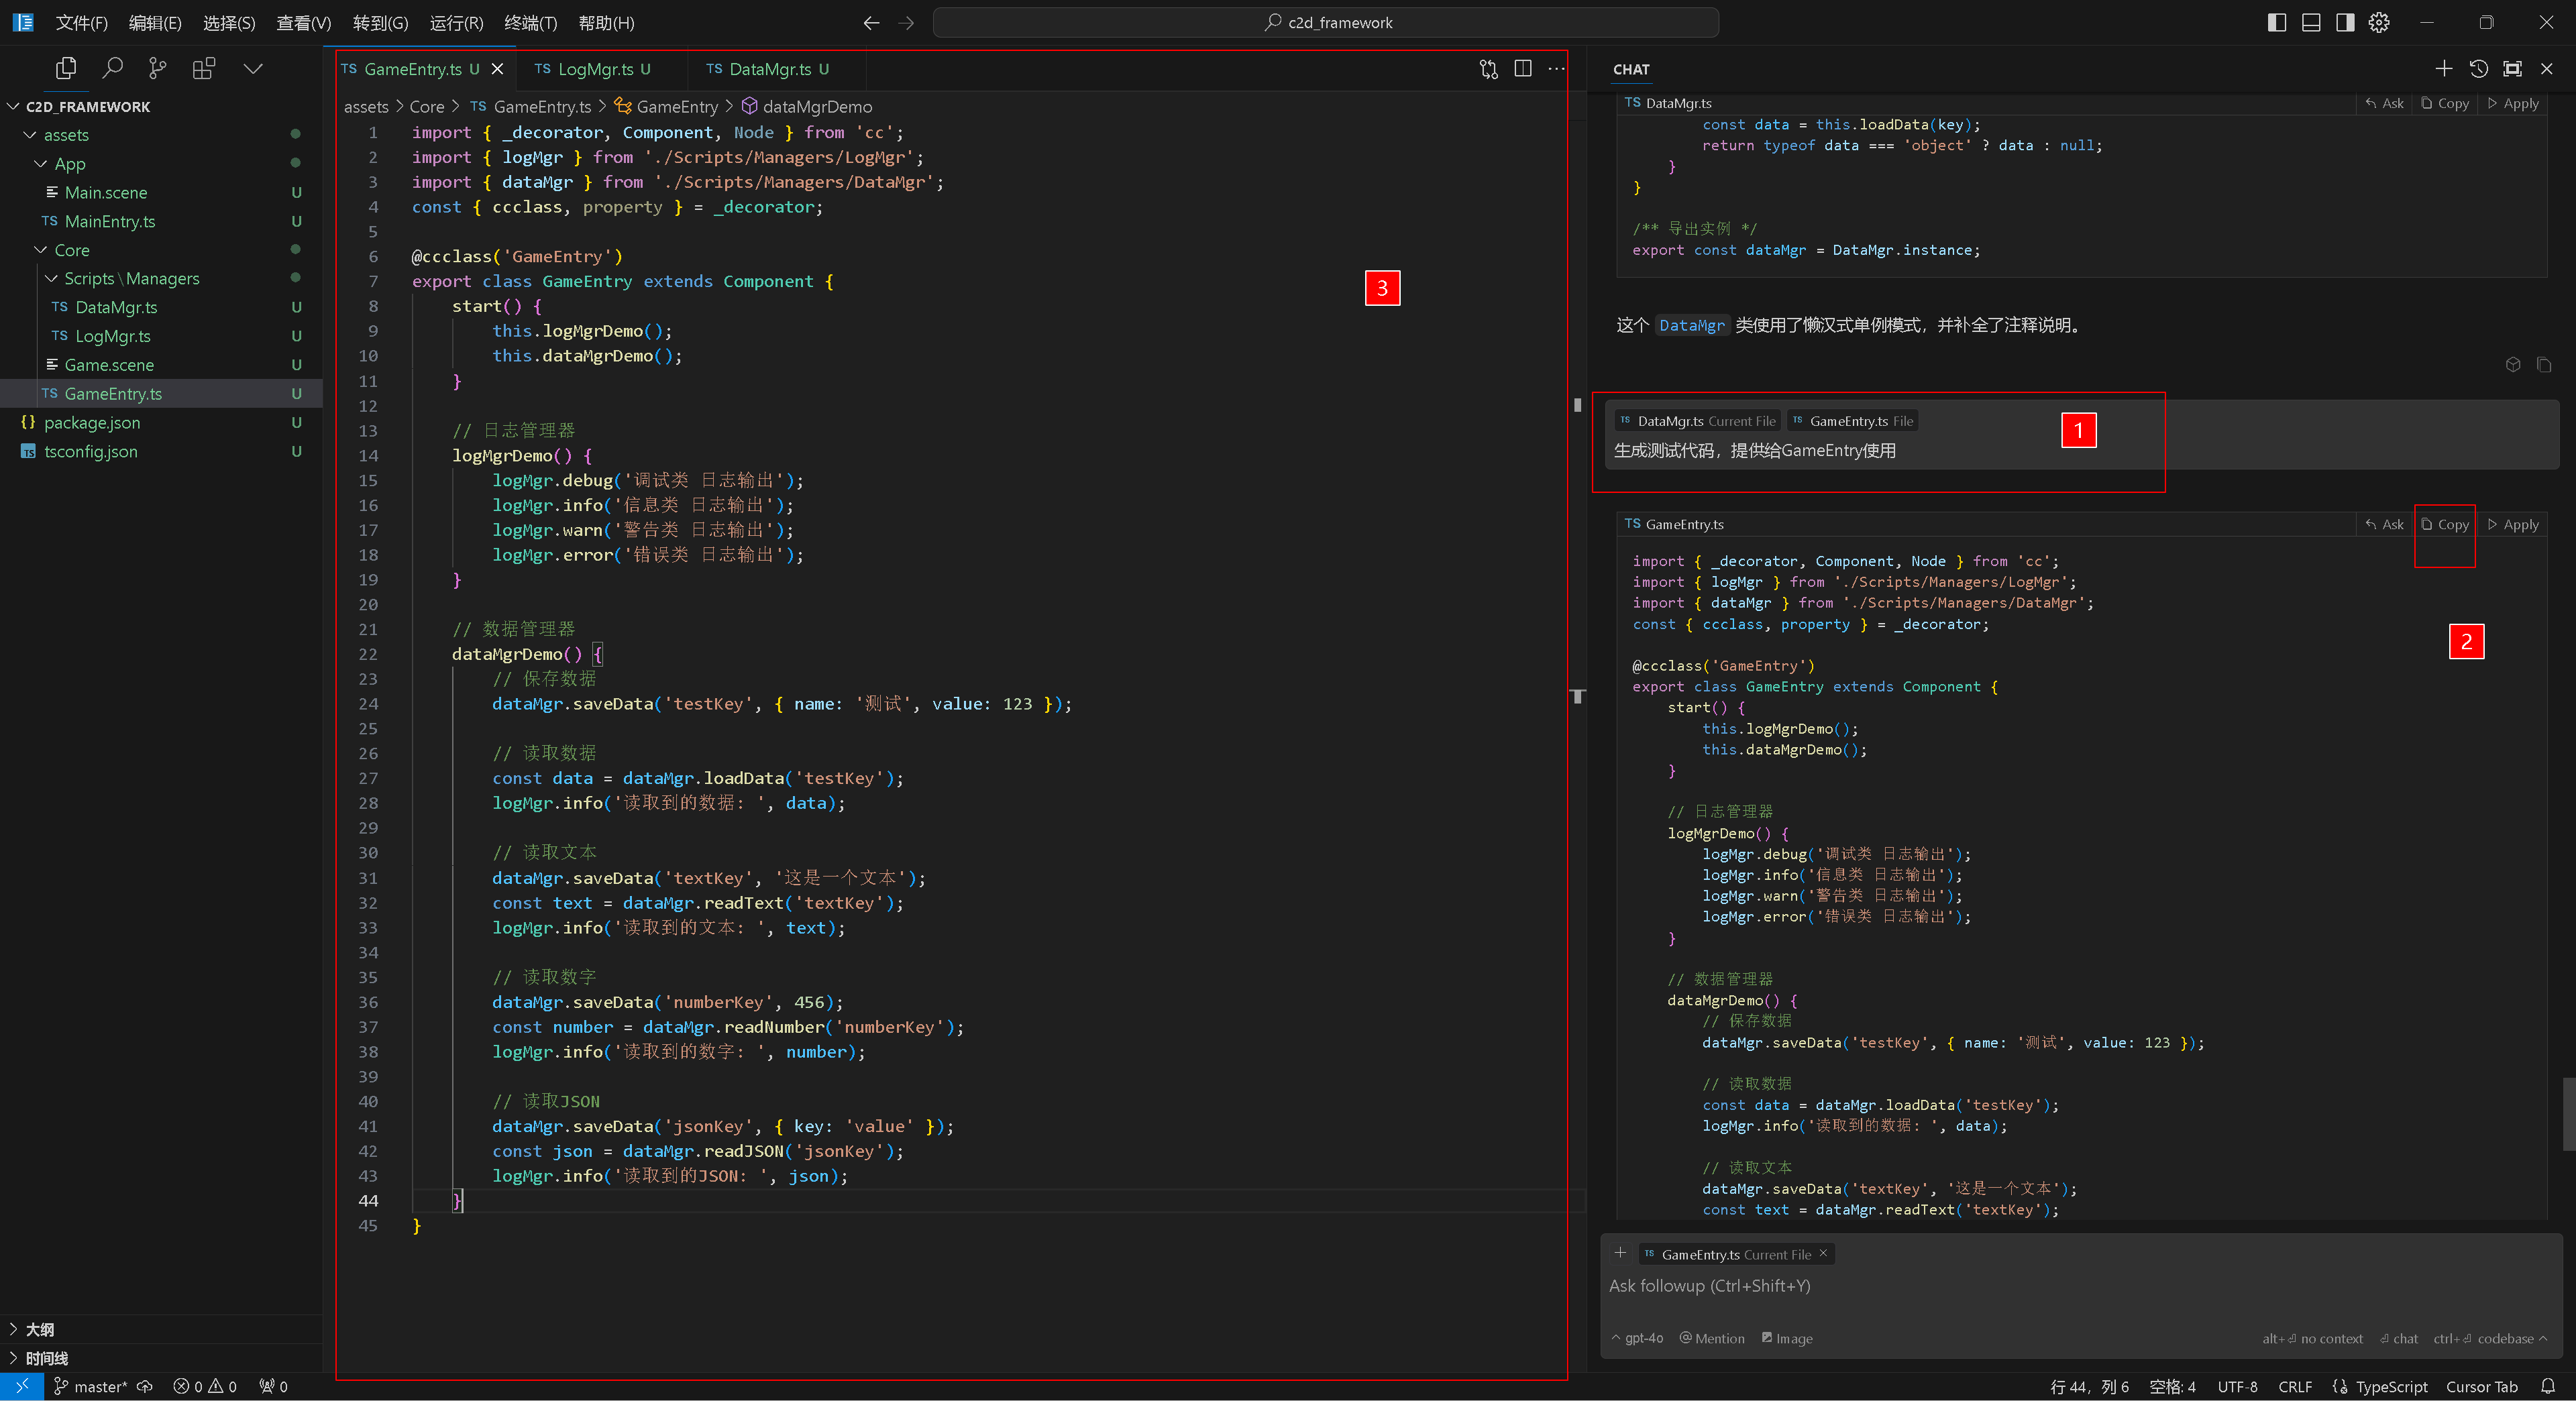The width and height of the screenshot is (2576, 1401).
Task: Show chat history clock icon
Action: pos(2478,68)
